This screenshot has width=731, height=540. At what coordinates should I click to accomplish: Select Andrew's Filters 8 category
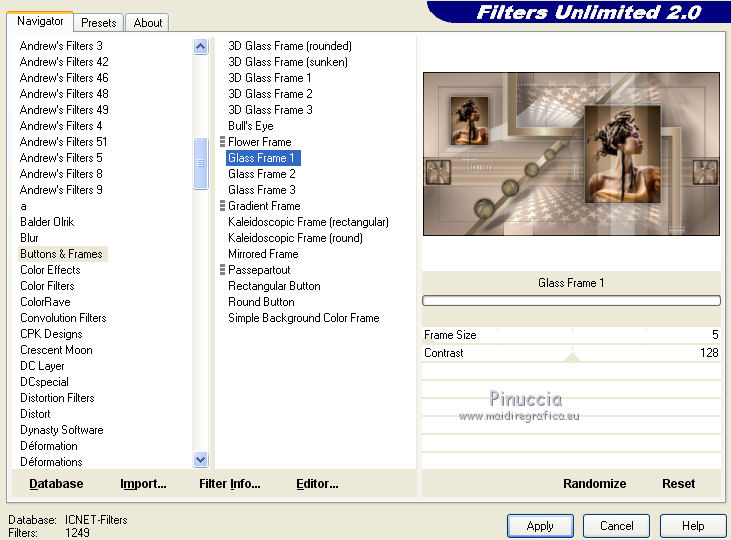[61, 173]
